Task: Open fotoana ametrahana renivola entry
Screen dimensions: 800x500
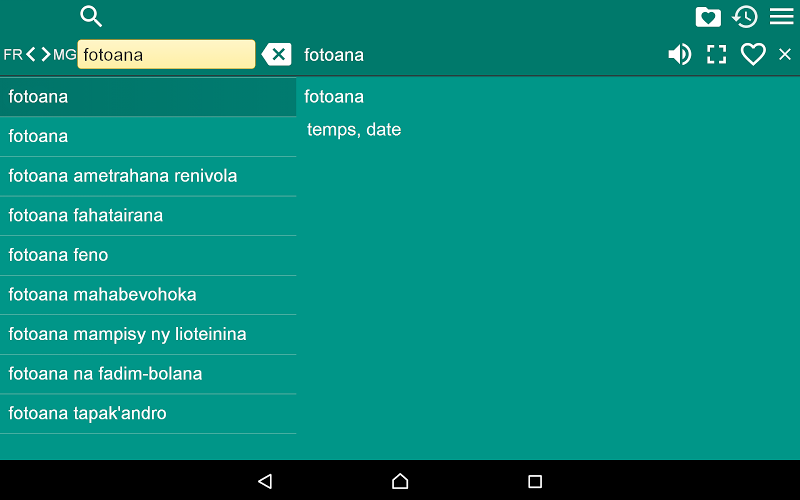Action: click(148, 176)
